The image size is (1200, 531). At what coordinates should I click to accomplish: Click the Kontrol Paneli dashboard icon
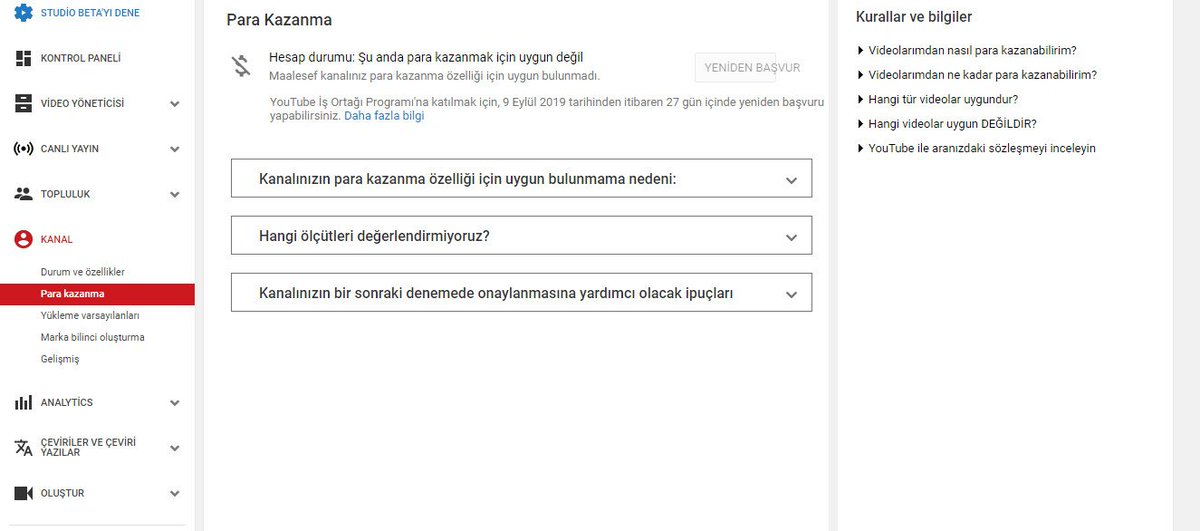(23, 58)
